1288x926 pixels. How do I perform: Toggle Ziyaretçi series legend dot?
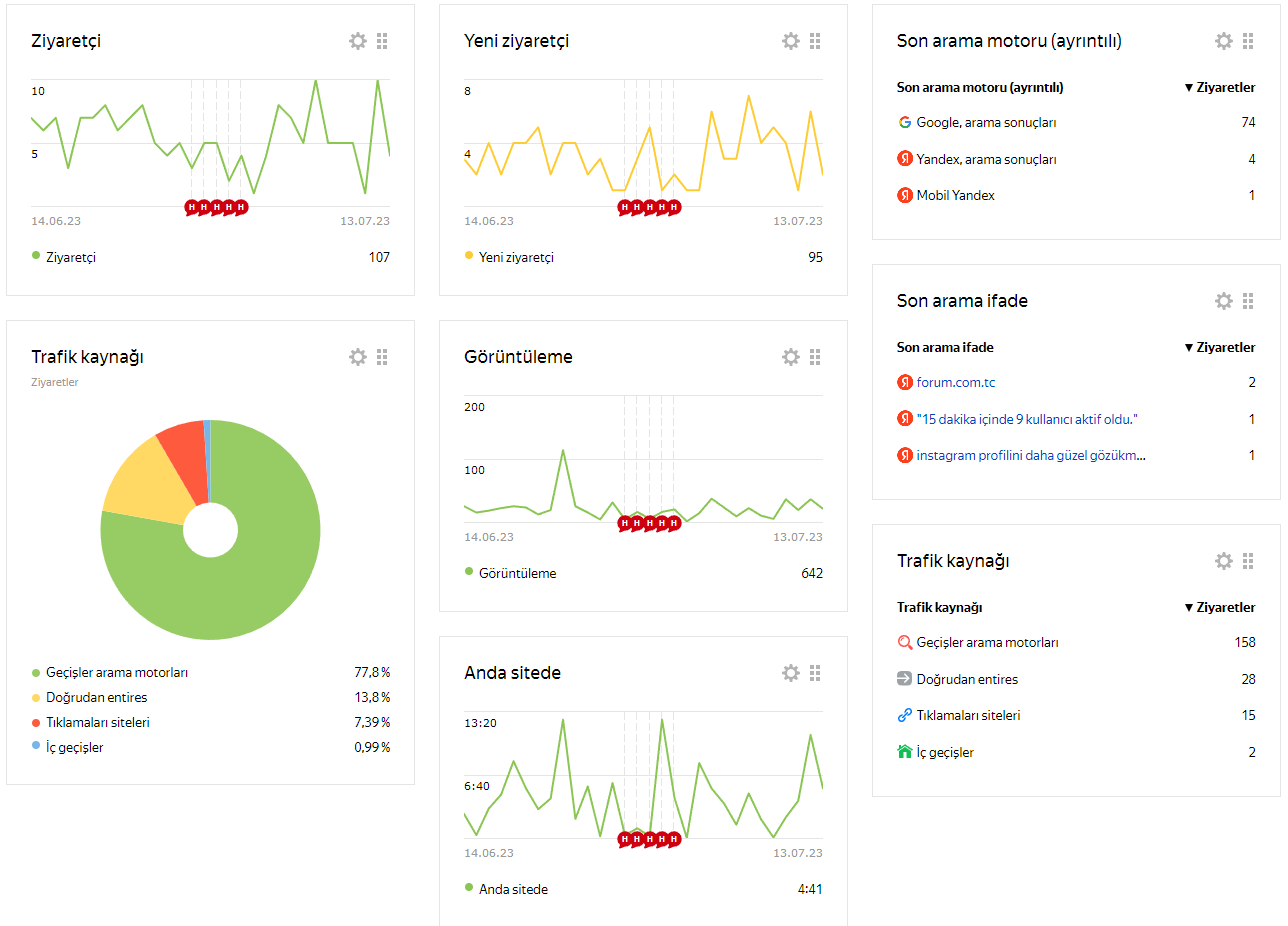[36, 256]
